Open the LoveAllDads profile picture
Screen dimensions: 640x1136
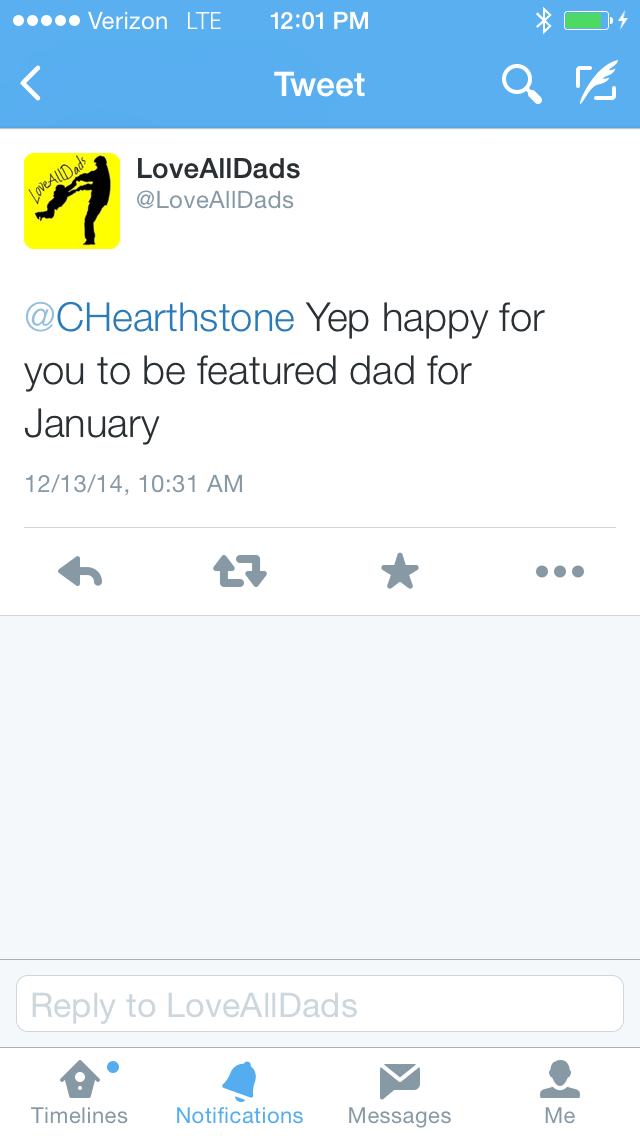click(72, 200)
